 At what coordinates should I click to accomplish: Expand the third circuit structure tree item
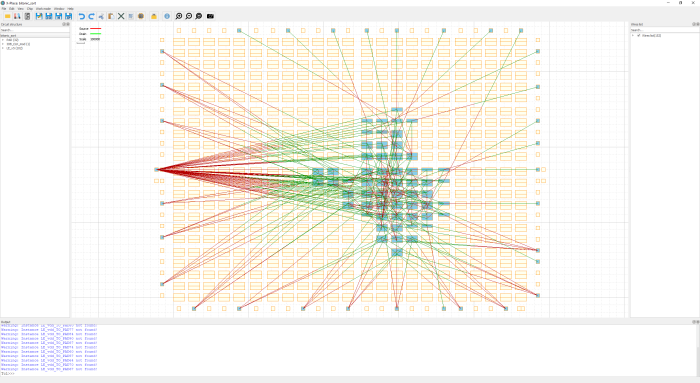pyautogui.click(x=3, y=48)
